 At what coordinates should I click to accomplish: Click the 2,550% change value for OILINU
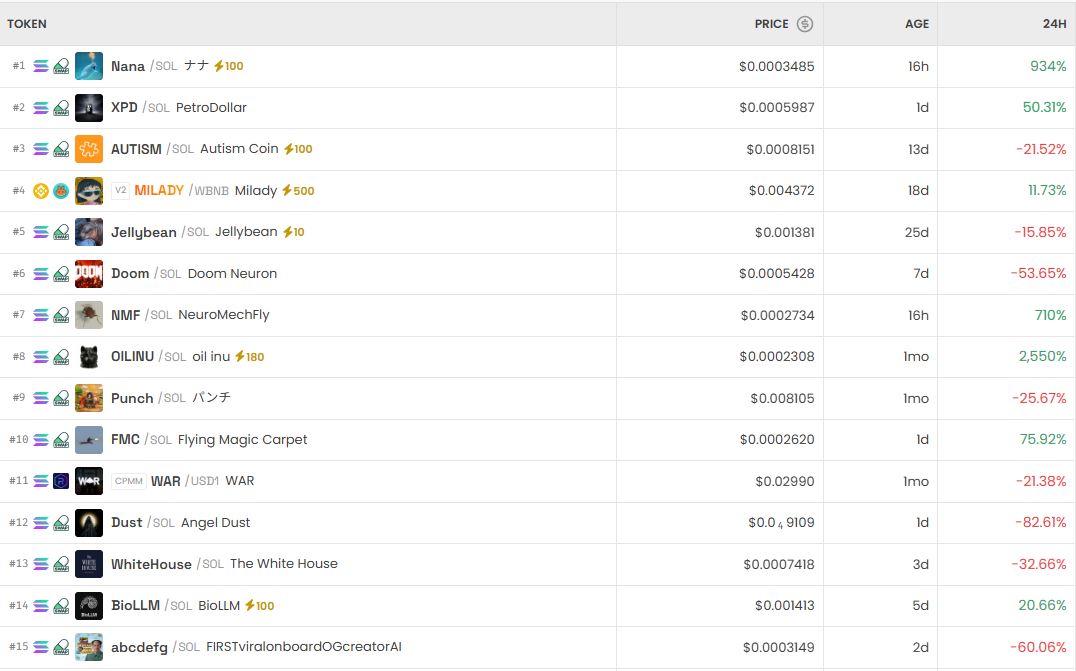click(x=1042, y=357)
